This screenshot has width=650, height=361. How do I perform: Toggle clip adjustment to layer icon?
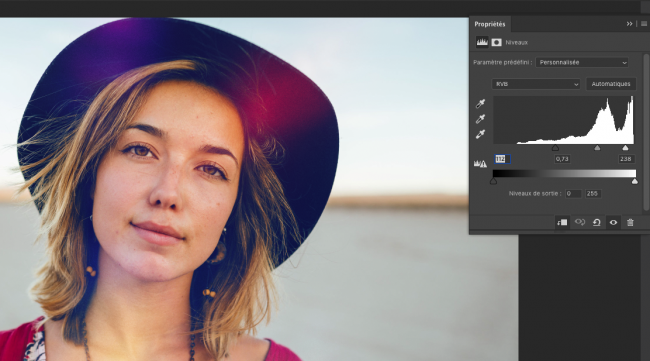click(x=562, y=223)
